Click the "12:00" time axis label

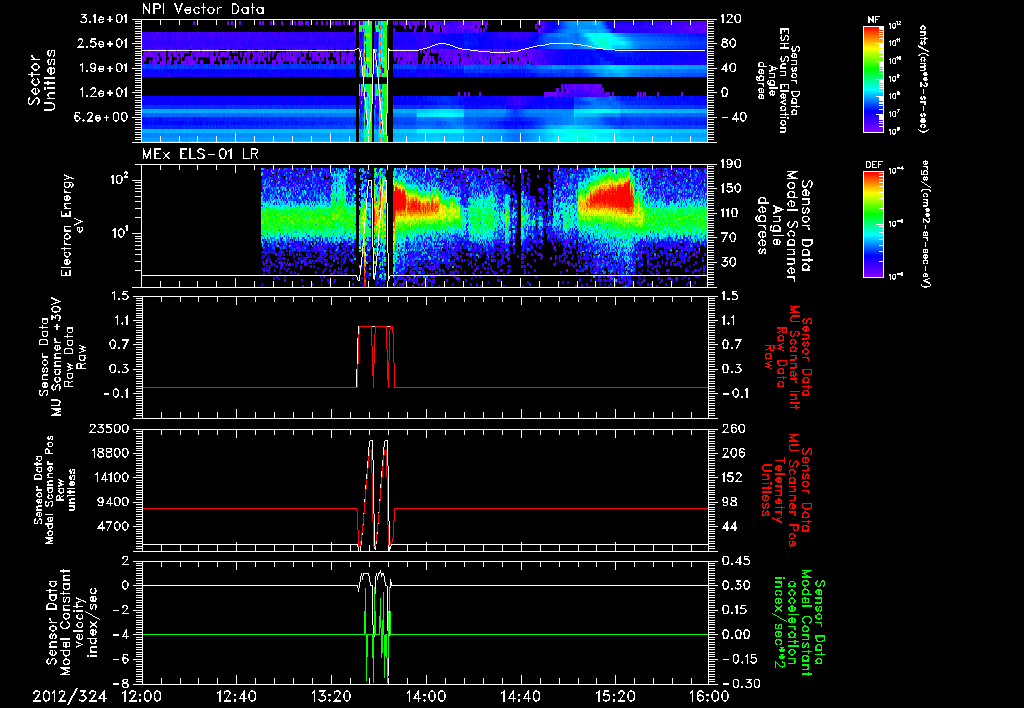click(x=142, y=696)
